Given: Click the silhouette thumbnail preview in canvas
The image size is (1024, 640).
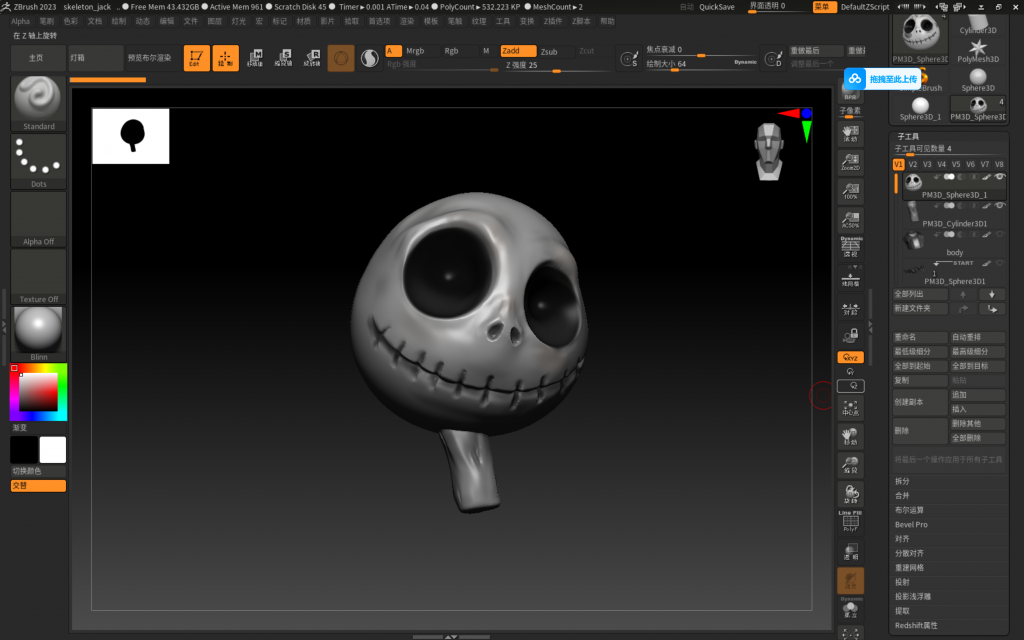Looking at the screenshot, I should tap(131, 136).
